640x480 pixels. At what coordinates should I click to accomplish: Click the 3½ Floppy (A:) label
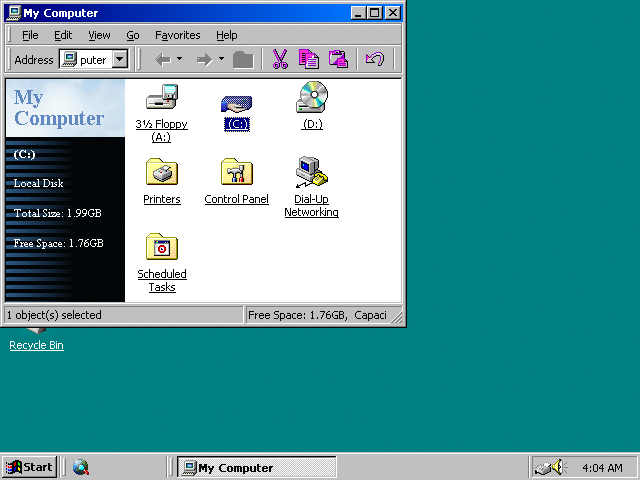point(161,130)
